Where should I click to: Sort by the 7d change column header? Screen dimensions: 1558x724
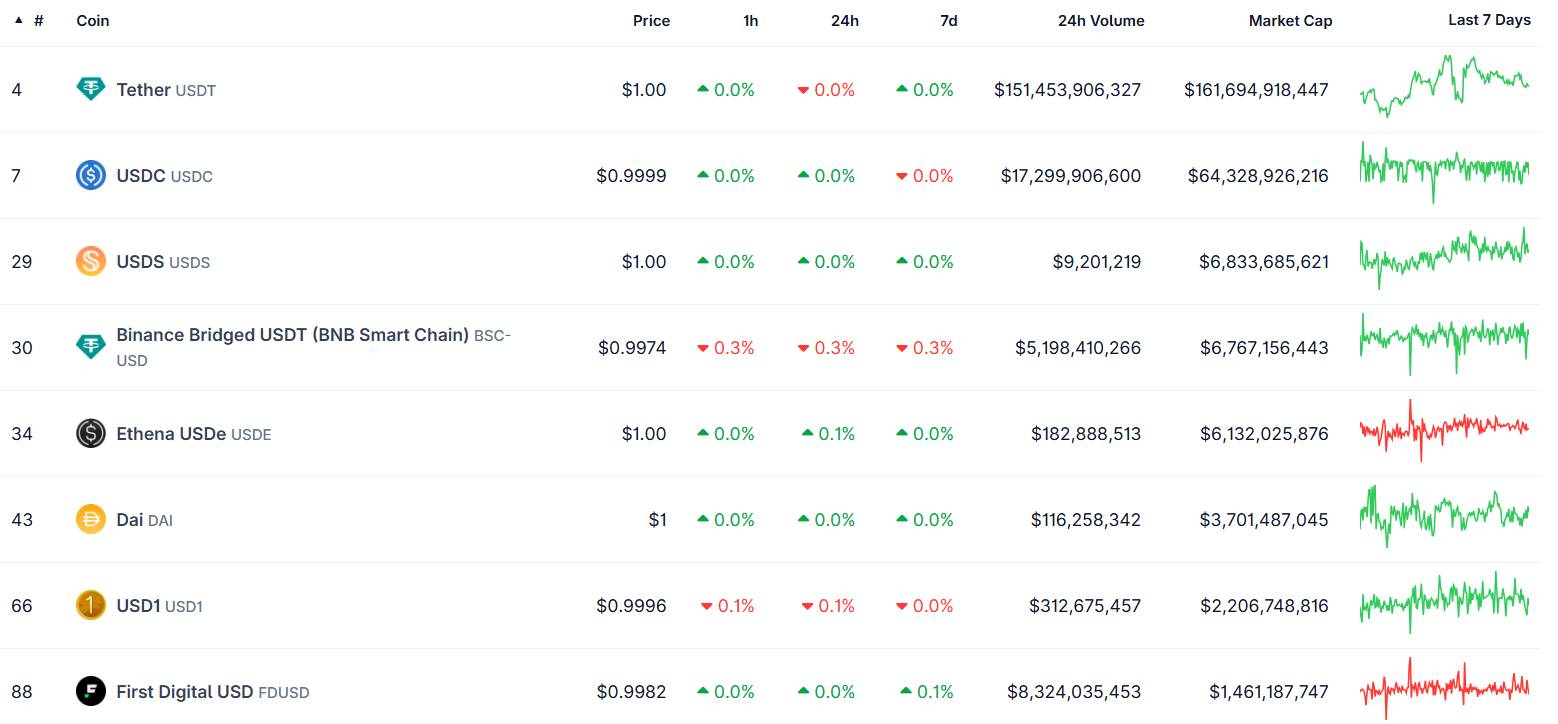click(x=948, y=20)
